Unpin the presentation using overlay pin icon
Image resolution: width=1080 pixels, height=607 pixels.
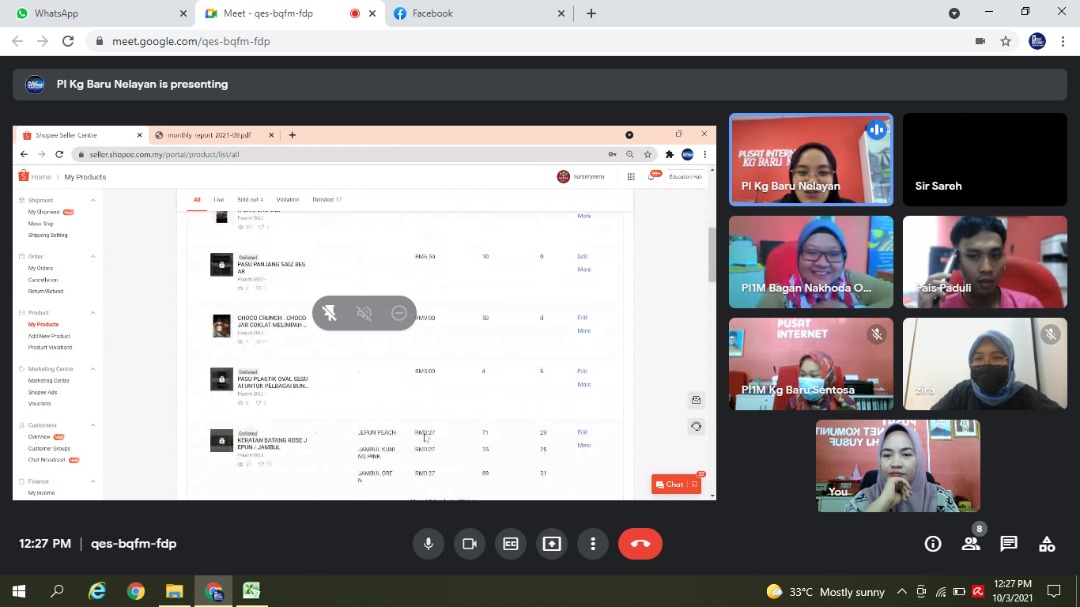pyautogui.click(x=330, y=313)
